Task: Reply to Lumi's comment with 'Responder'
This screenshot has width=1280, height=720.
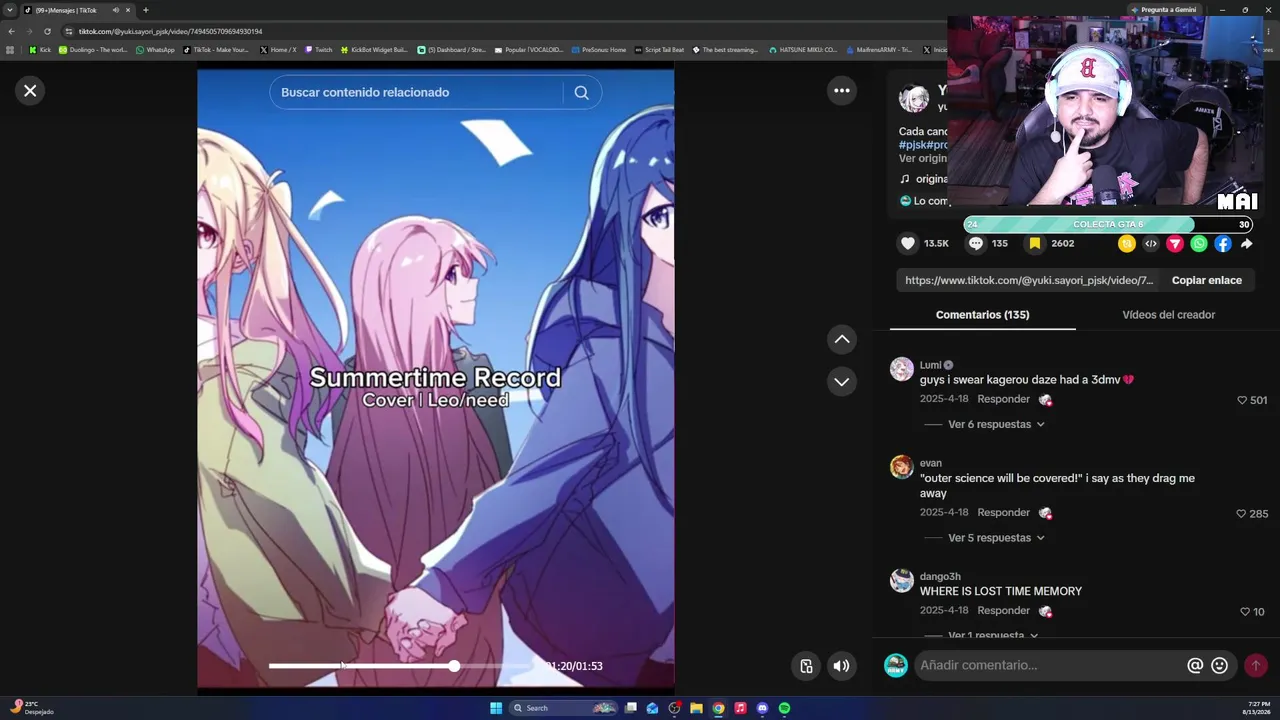Action: [x=1003, y=400]
